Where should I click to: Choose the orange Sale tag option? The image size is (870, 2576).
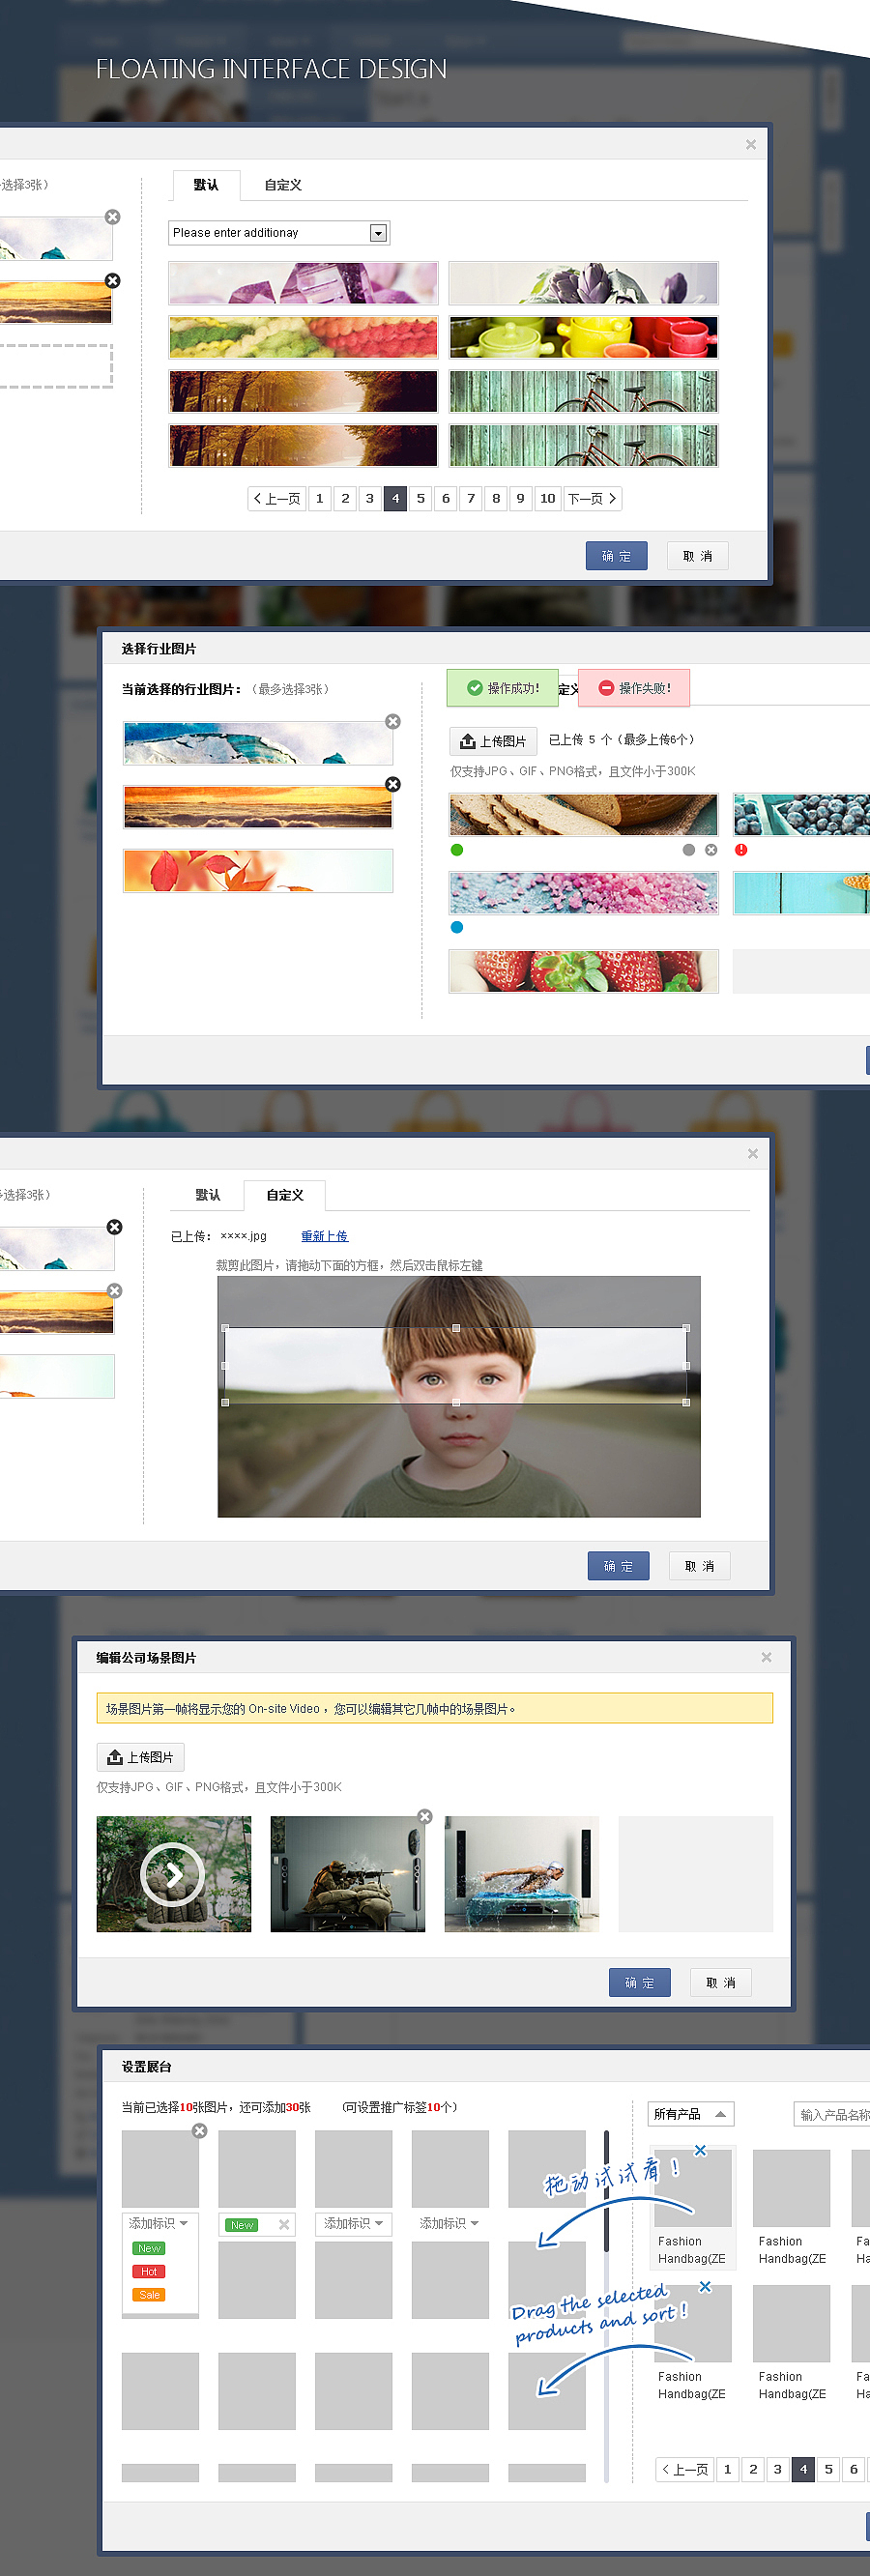[149, 2294]
